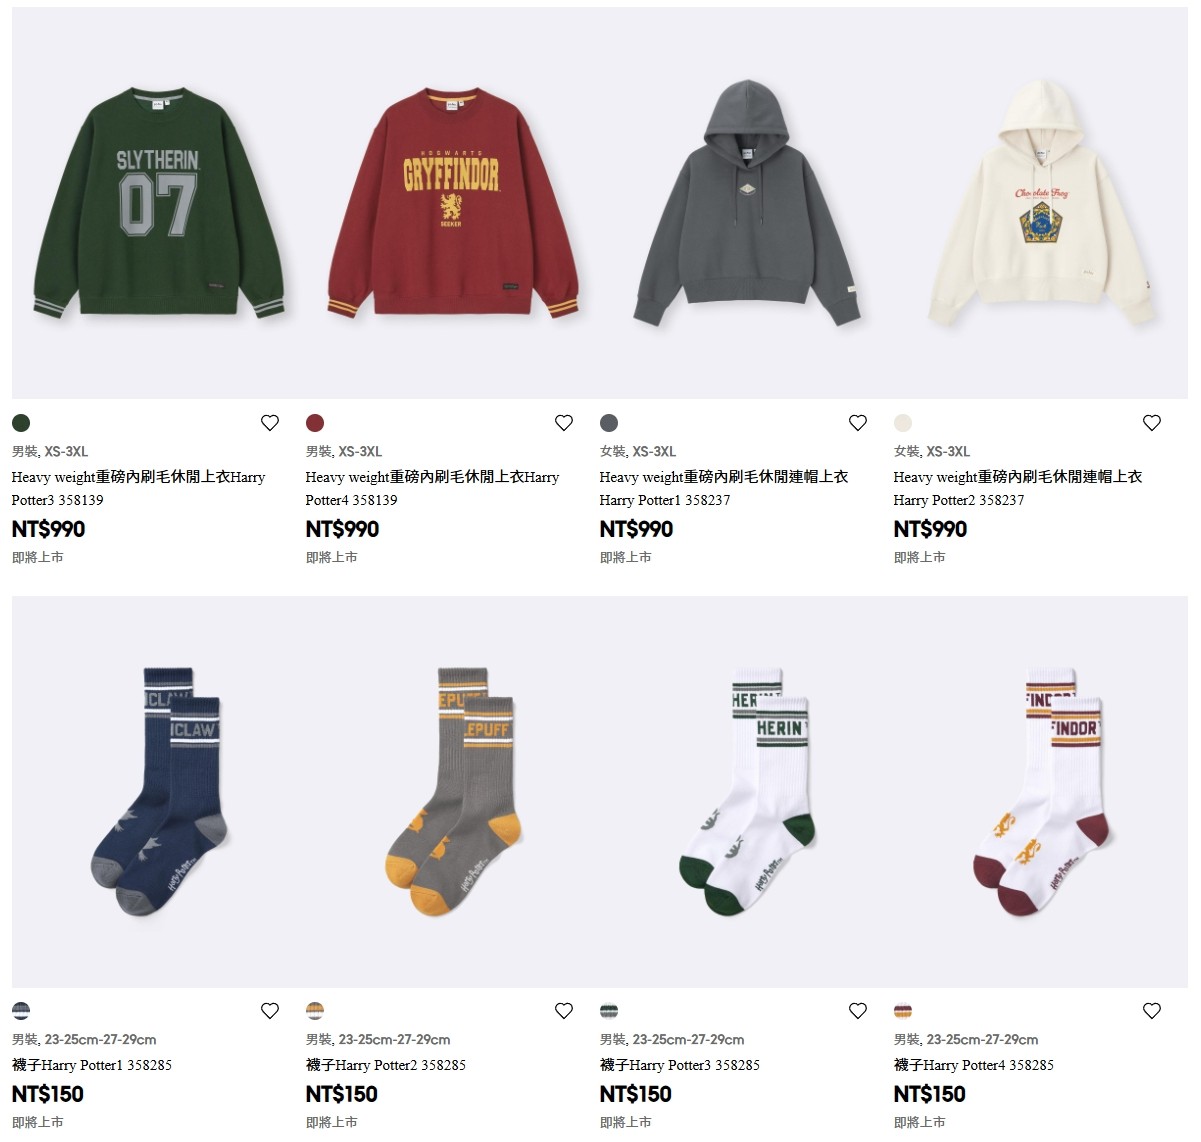Select off-white swatch for Chocolate Frog hoodie

pyautogui.click(x=903, y=423)
